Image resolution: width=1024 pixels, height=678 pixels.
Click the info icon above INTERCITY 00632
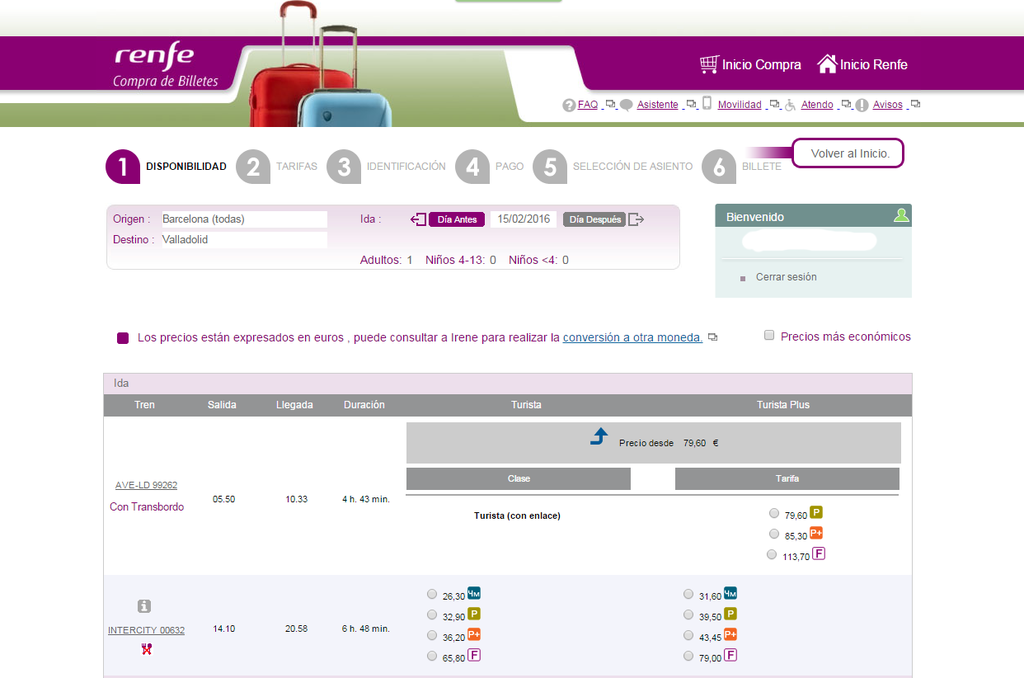point(144,606)
